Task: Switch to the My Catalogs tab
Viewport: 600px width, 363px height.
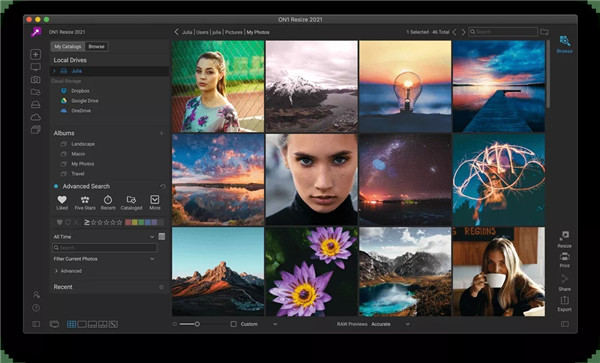Action: click(x=68, y=47)
